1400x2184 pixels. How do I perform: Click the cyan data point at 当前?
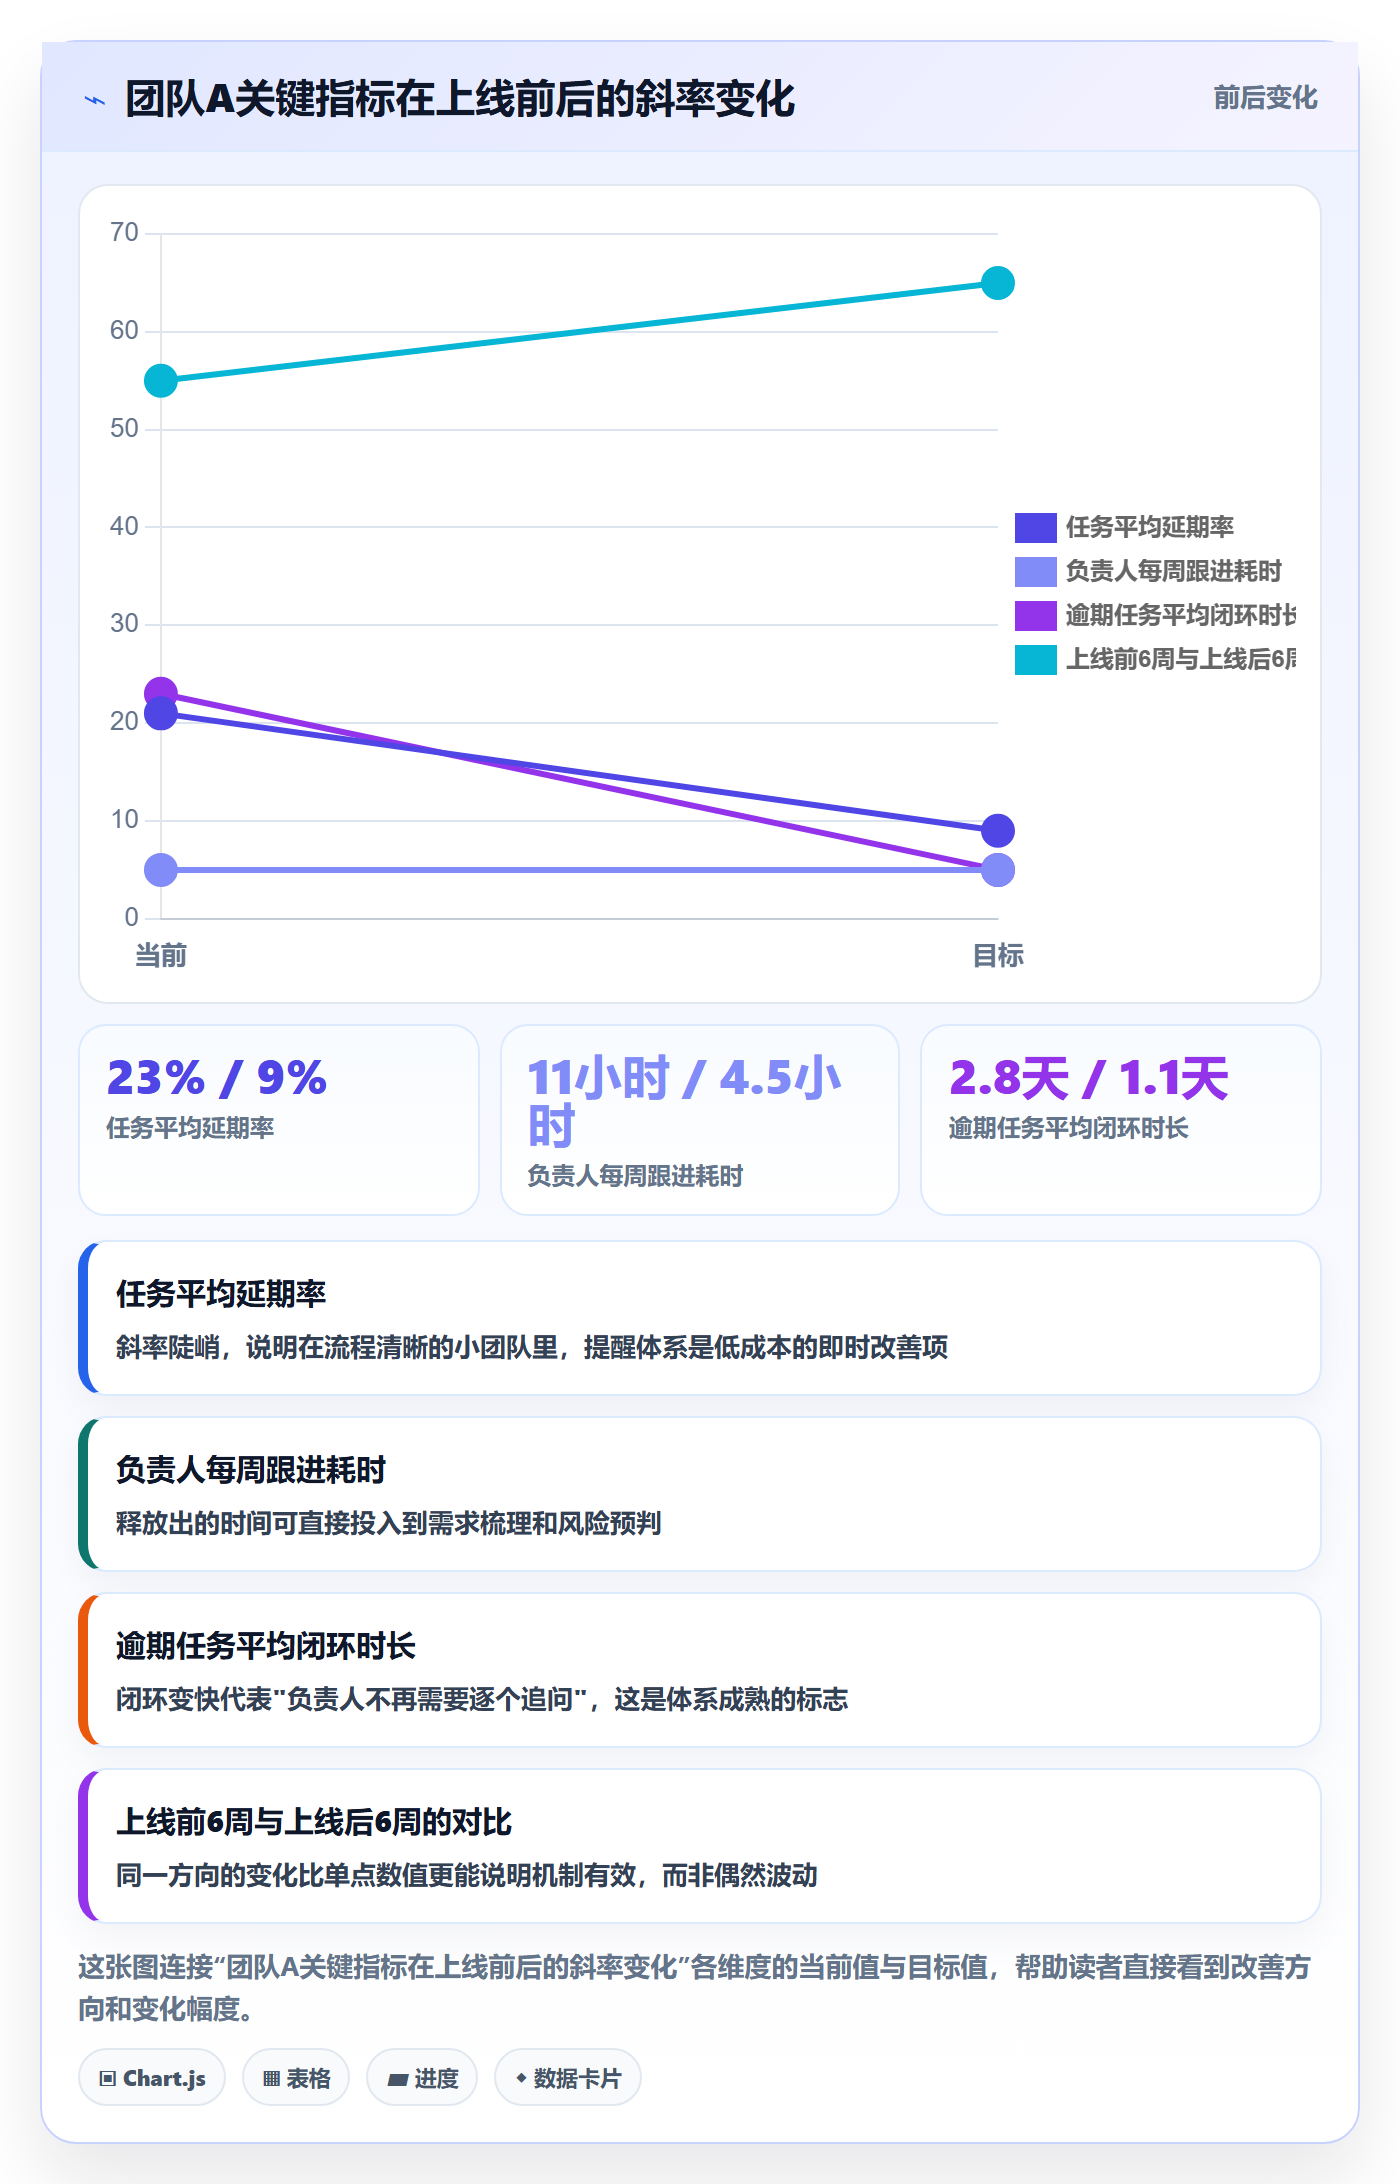[x=161, y=380]
